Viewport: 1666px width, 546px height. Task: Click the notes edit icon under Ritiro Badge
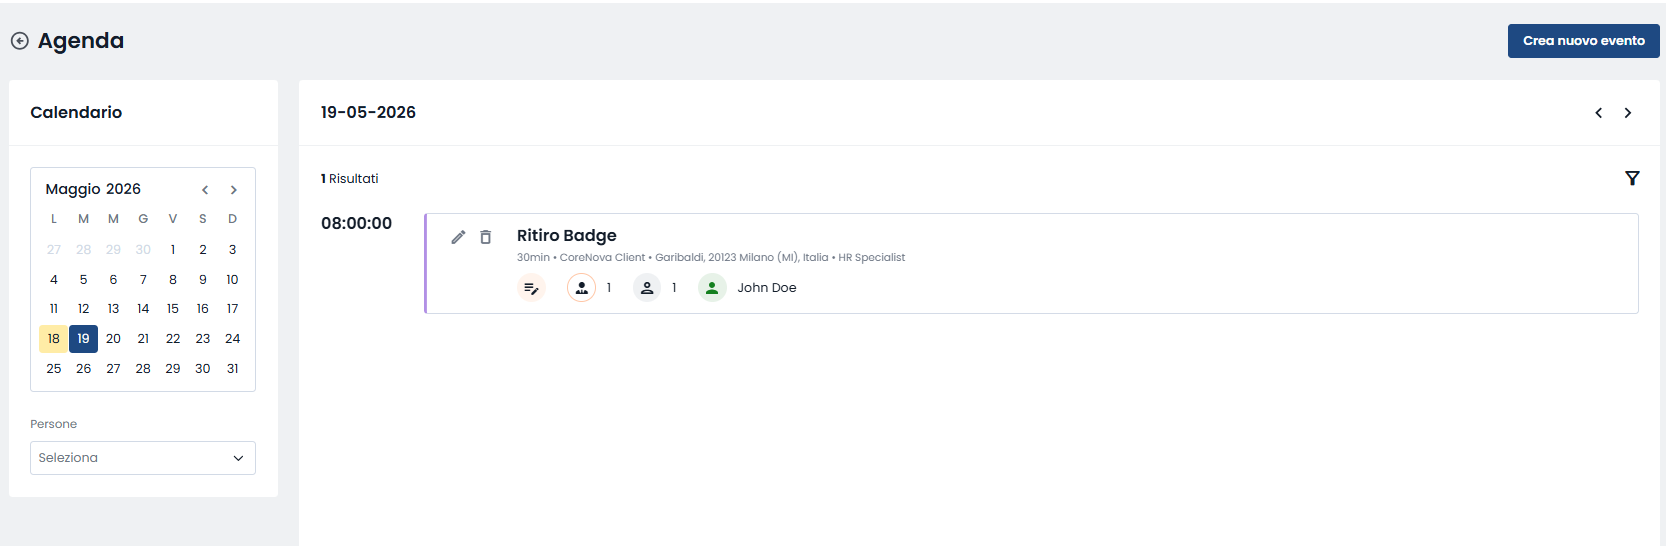[531, 288]
